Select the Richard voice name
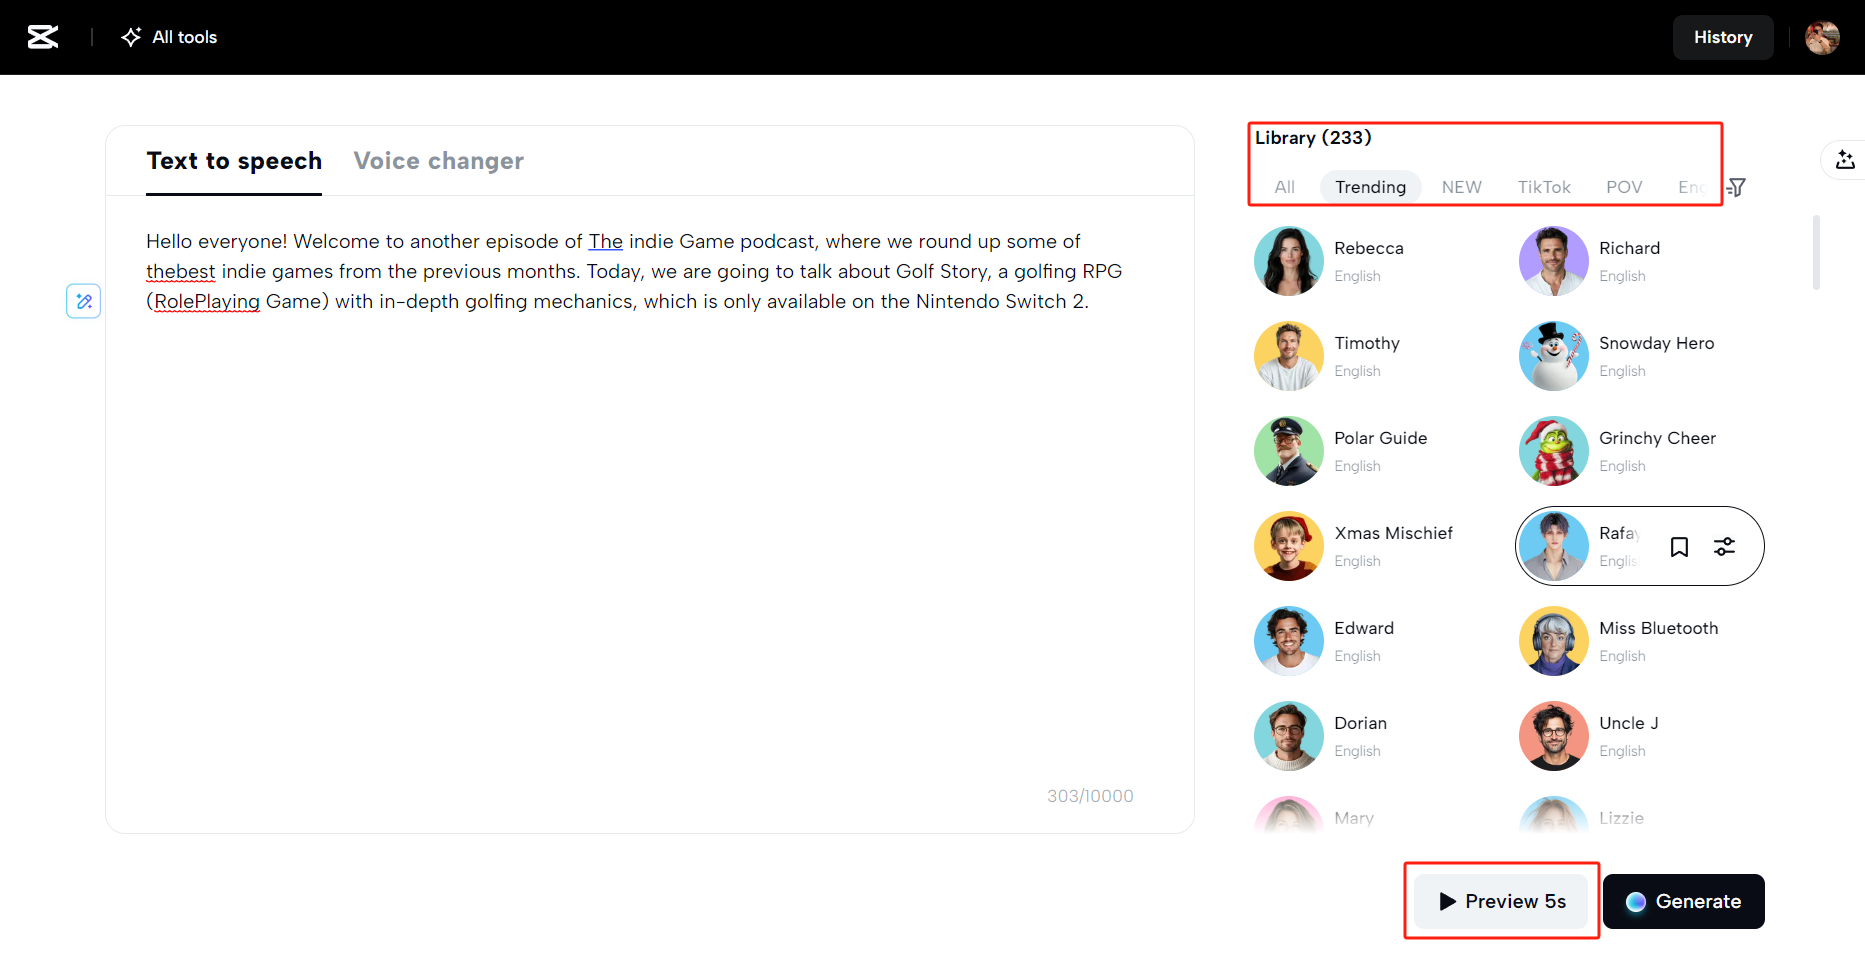Image resolution: width=1865 pixels, height=969 pixels. point(1630,248)
